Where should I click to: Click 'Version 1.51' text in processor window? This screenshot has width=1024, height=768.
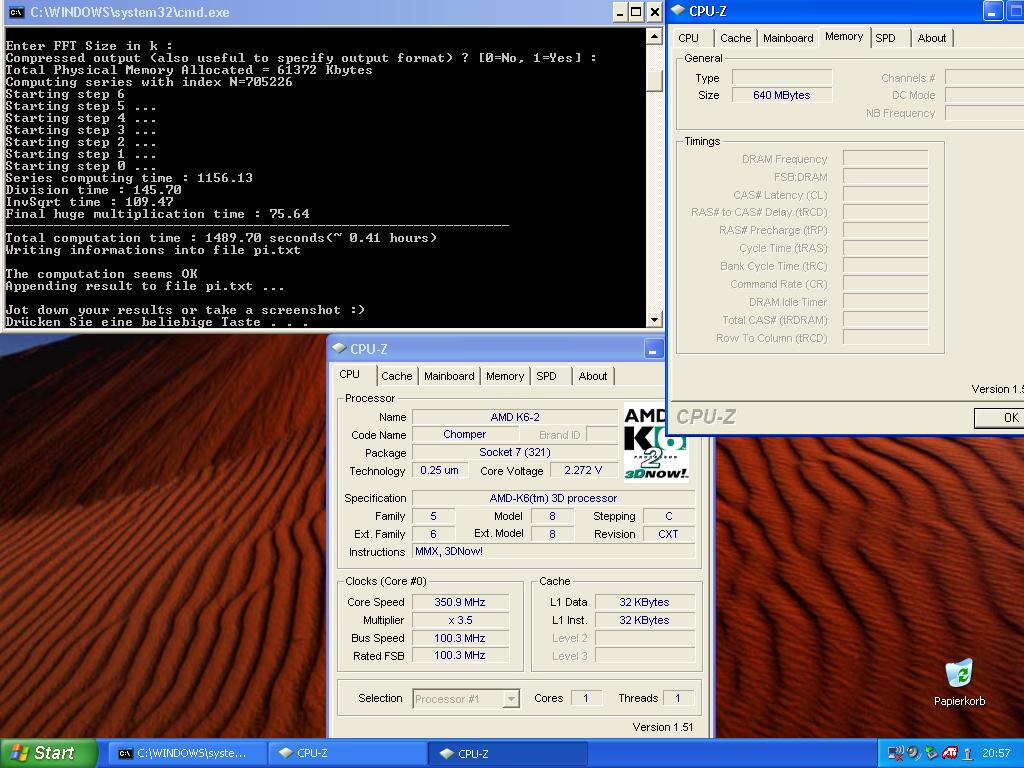(x=663, y=727)
